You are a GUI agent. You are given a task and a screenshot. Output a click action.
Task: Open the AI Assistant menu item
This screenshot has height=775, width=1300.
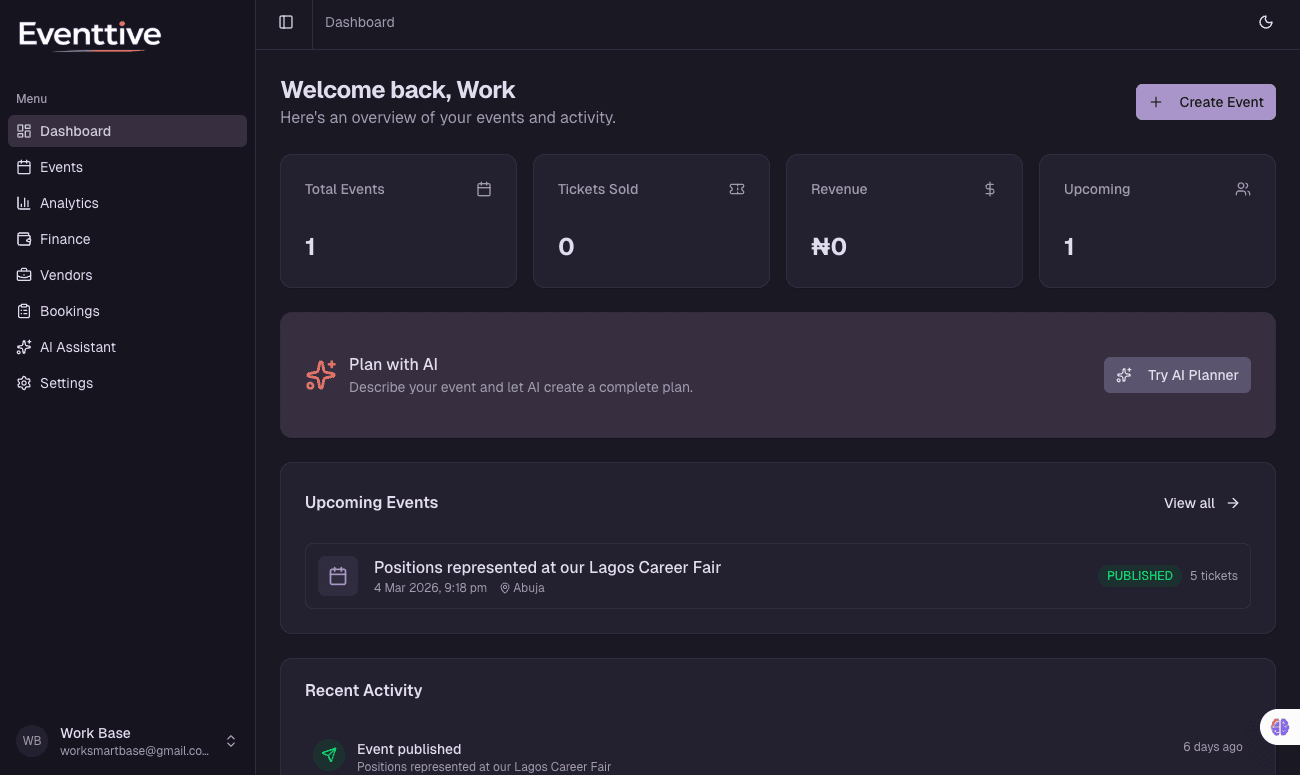[77, 347]
